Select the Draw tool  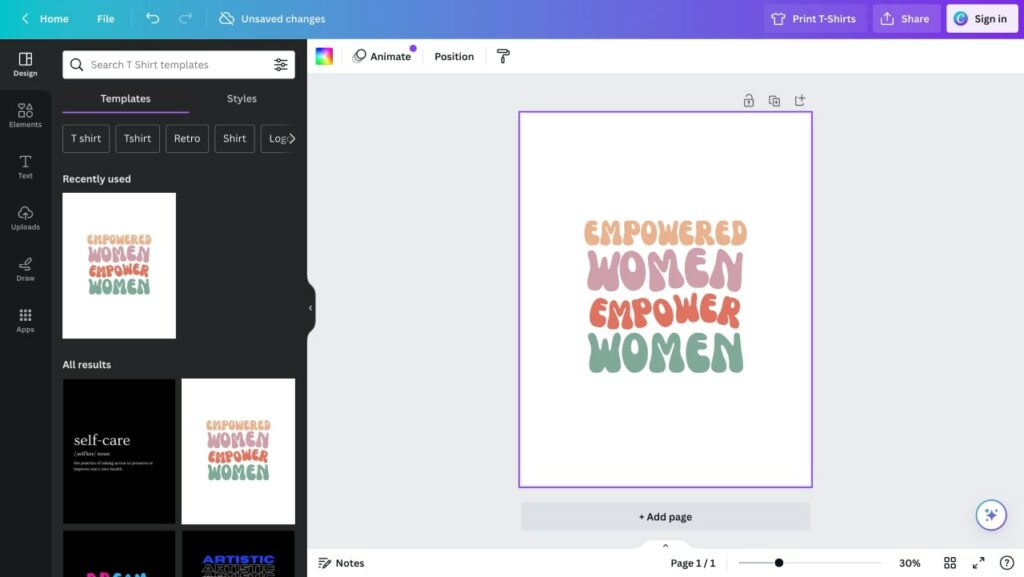pos(24,269)
